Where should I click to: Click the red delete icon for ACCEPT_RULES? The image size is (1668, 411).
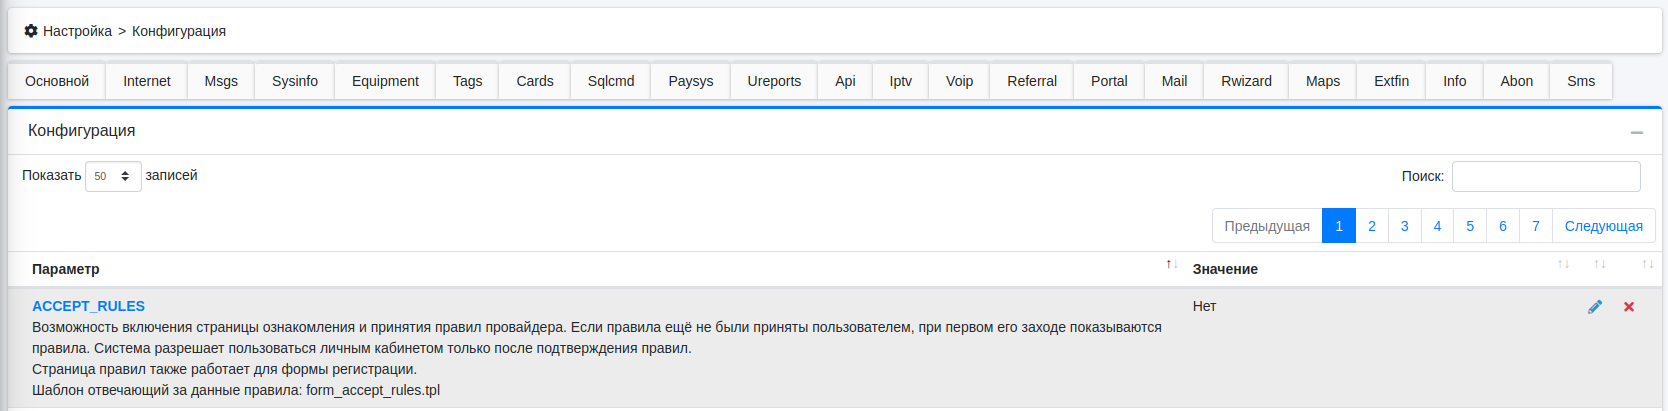1629,307
